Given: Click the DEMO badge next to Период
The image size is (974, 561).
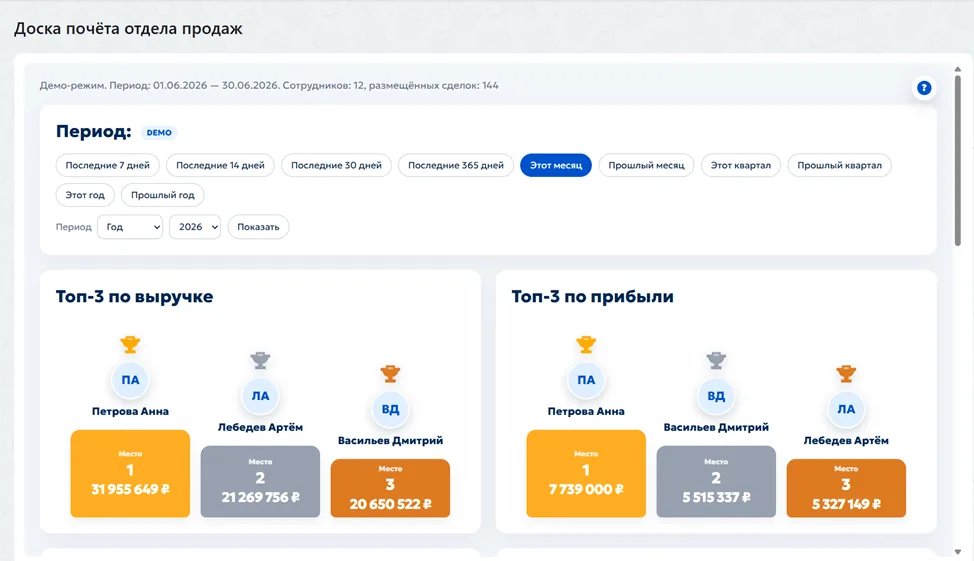Looking at the screenshot, I should [159, 132].
